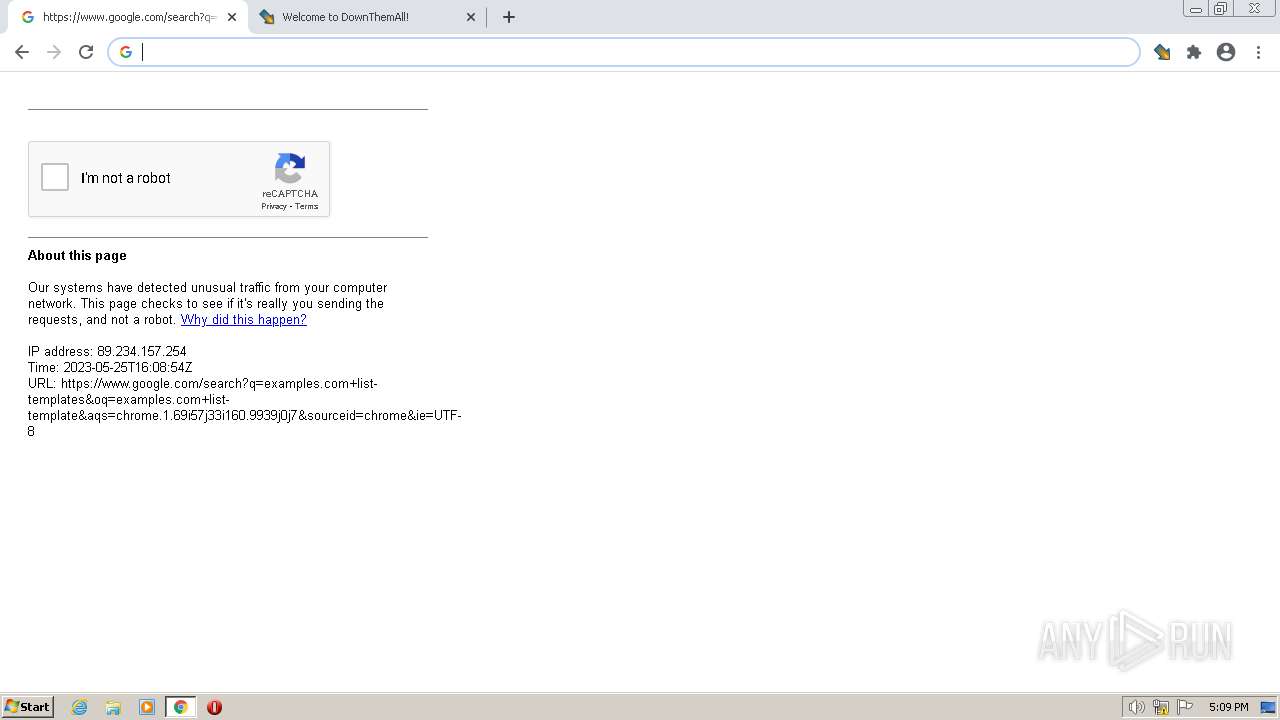Open the DownThemAll extension icon
1280x720 pixels.
click(x=1162, y=52)
